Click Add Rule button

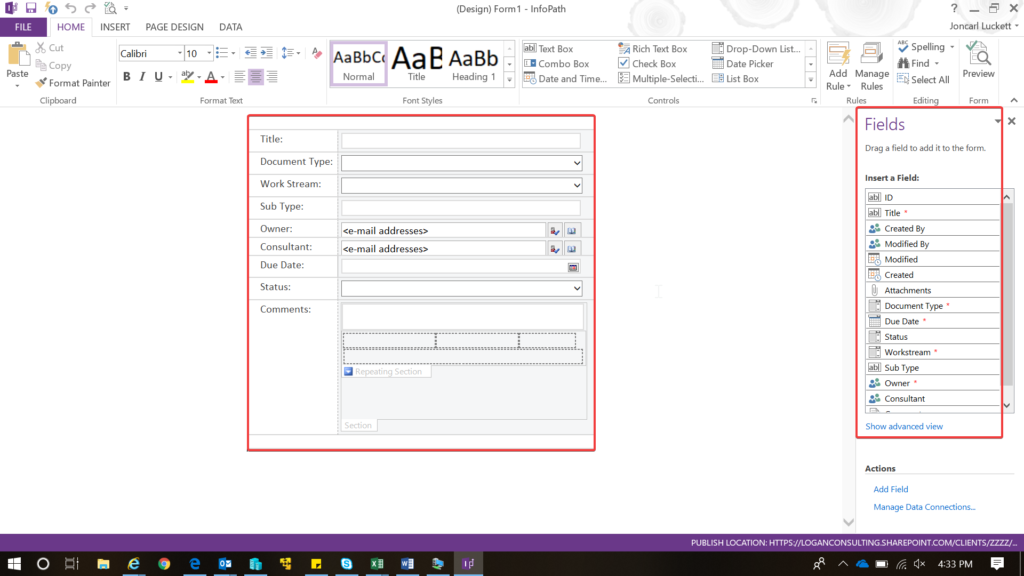(838, 67)
